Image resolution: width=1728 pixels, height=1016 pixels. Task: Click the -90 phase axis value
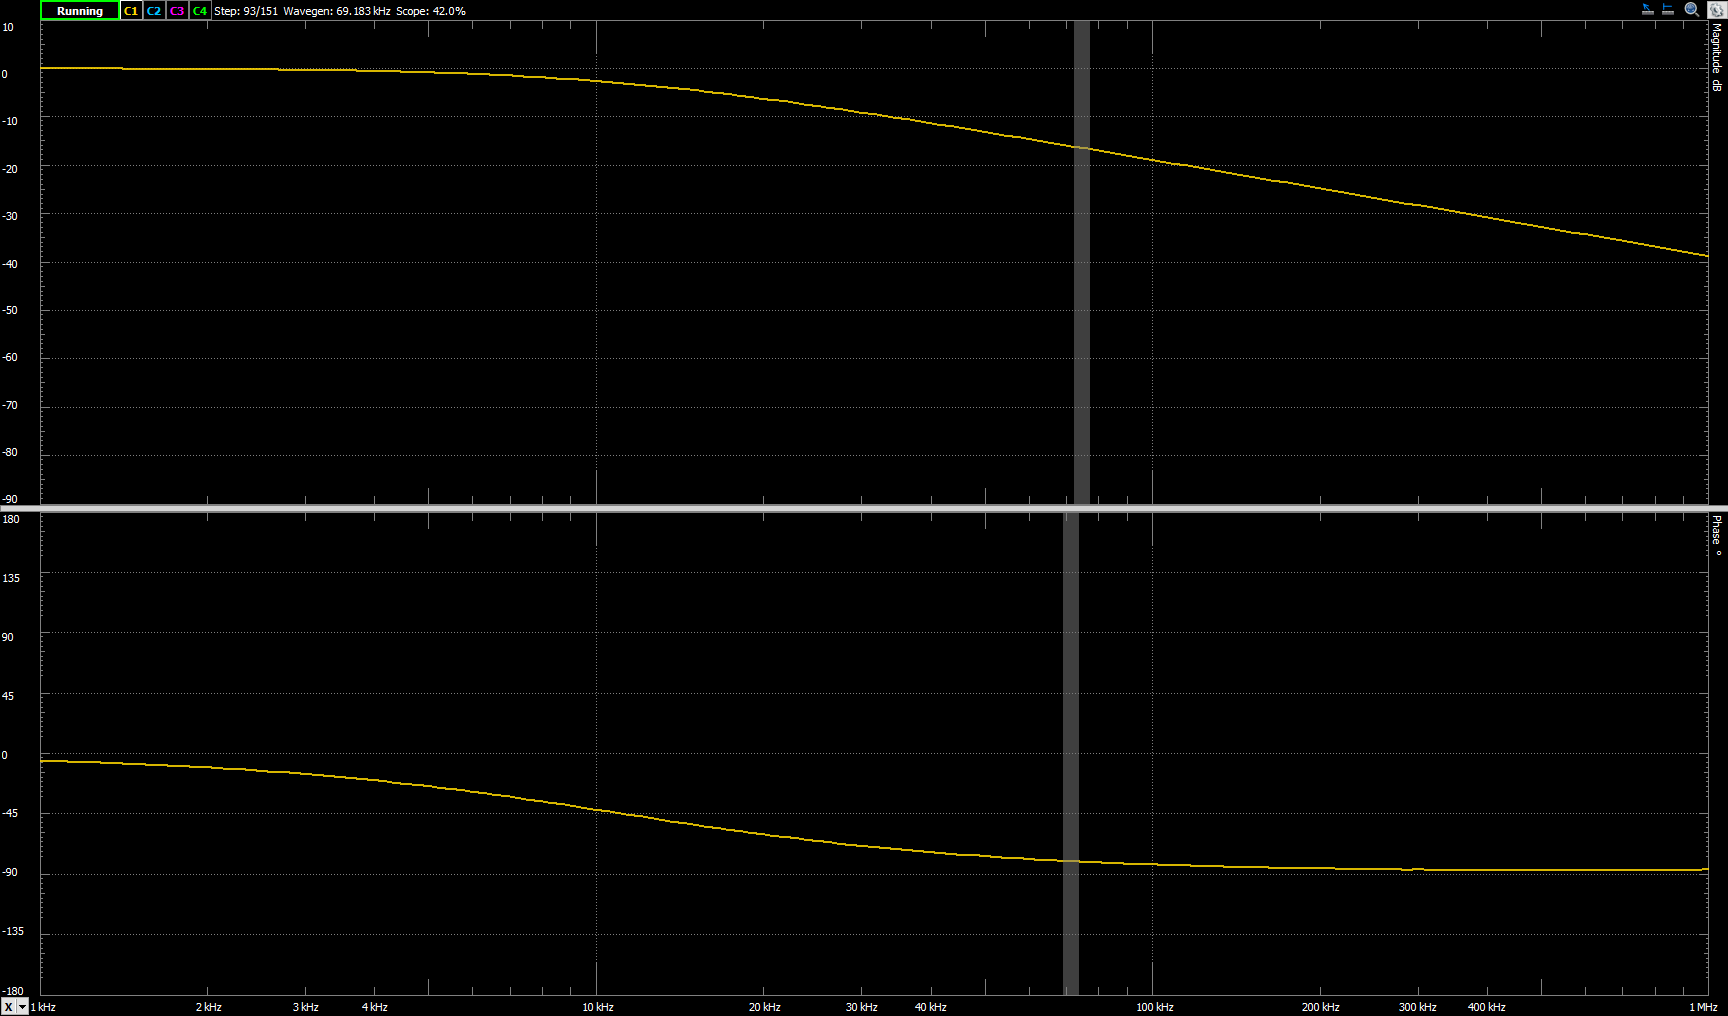(x=10, y=873)
